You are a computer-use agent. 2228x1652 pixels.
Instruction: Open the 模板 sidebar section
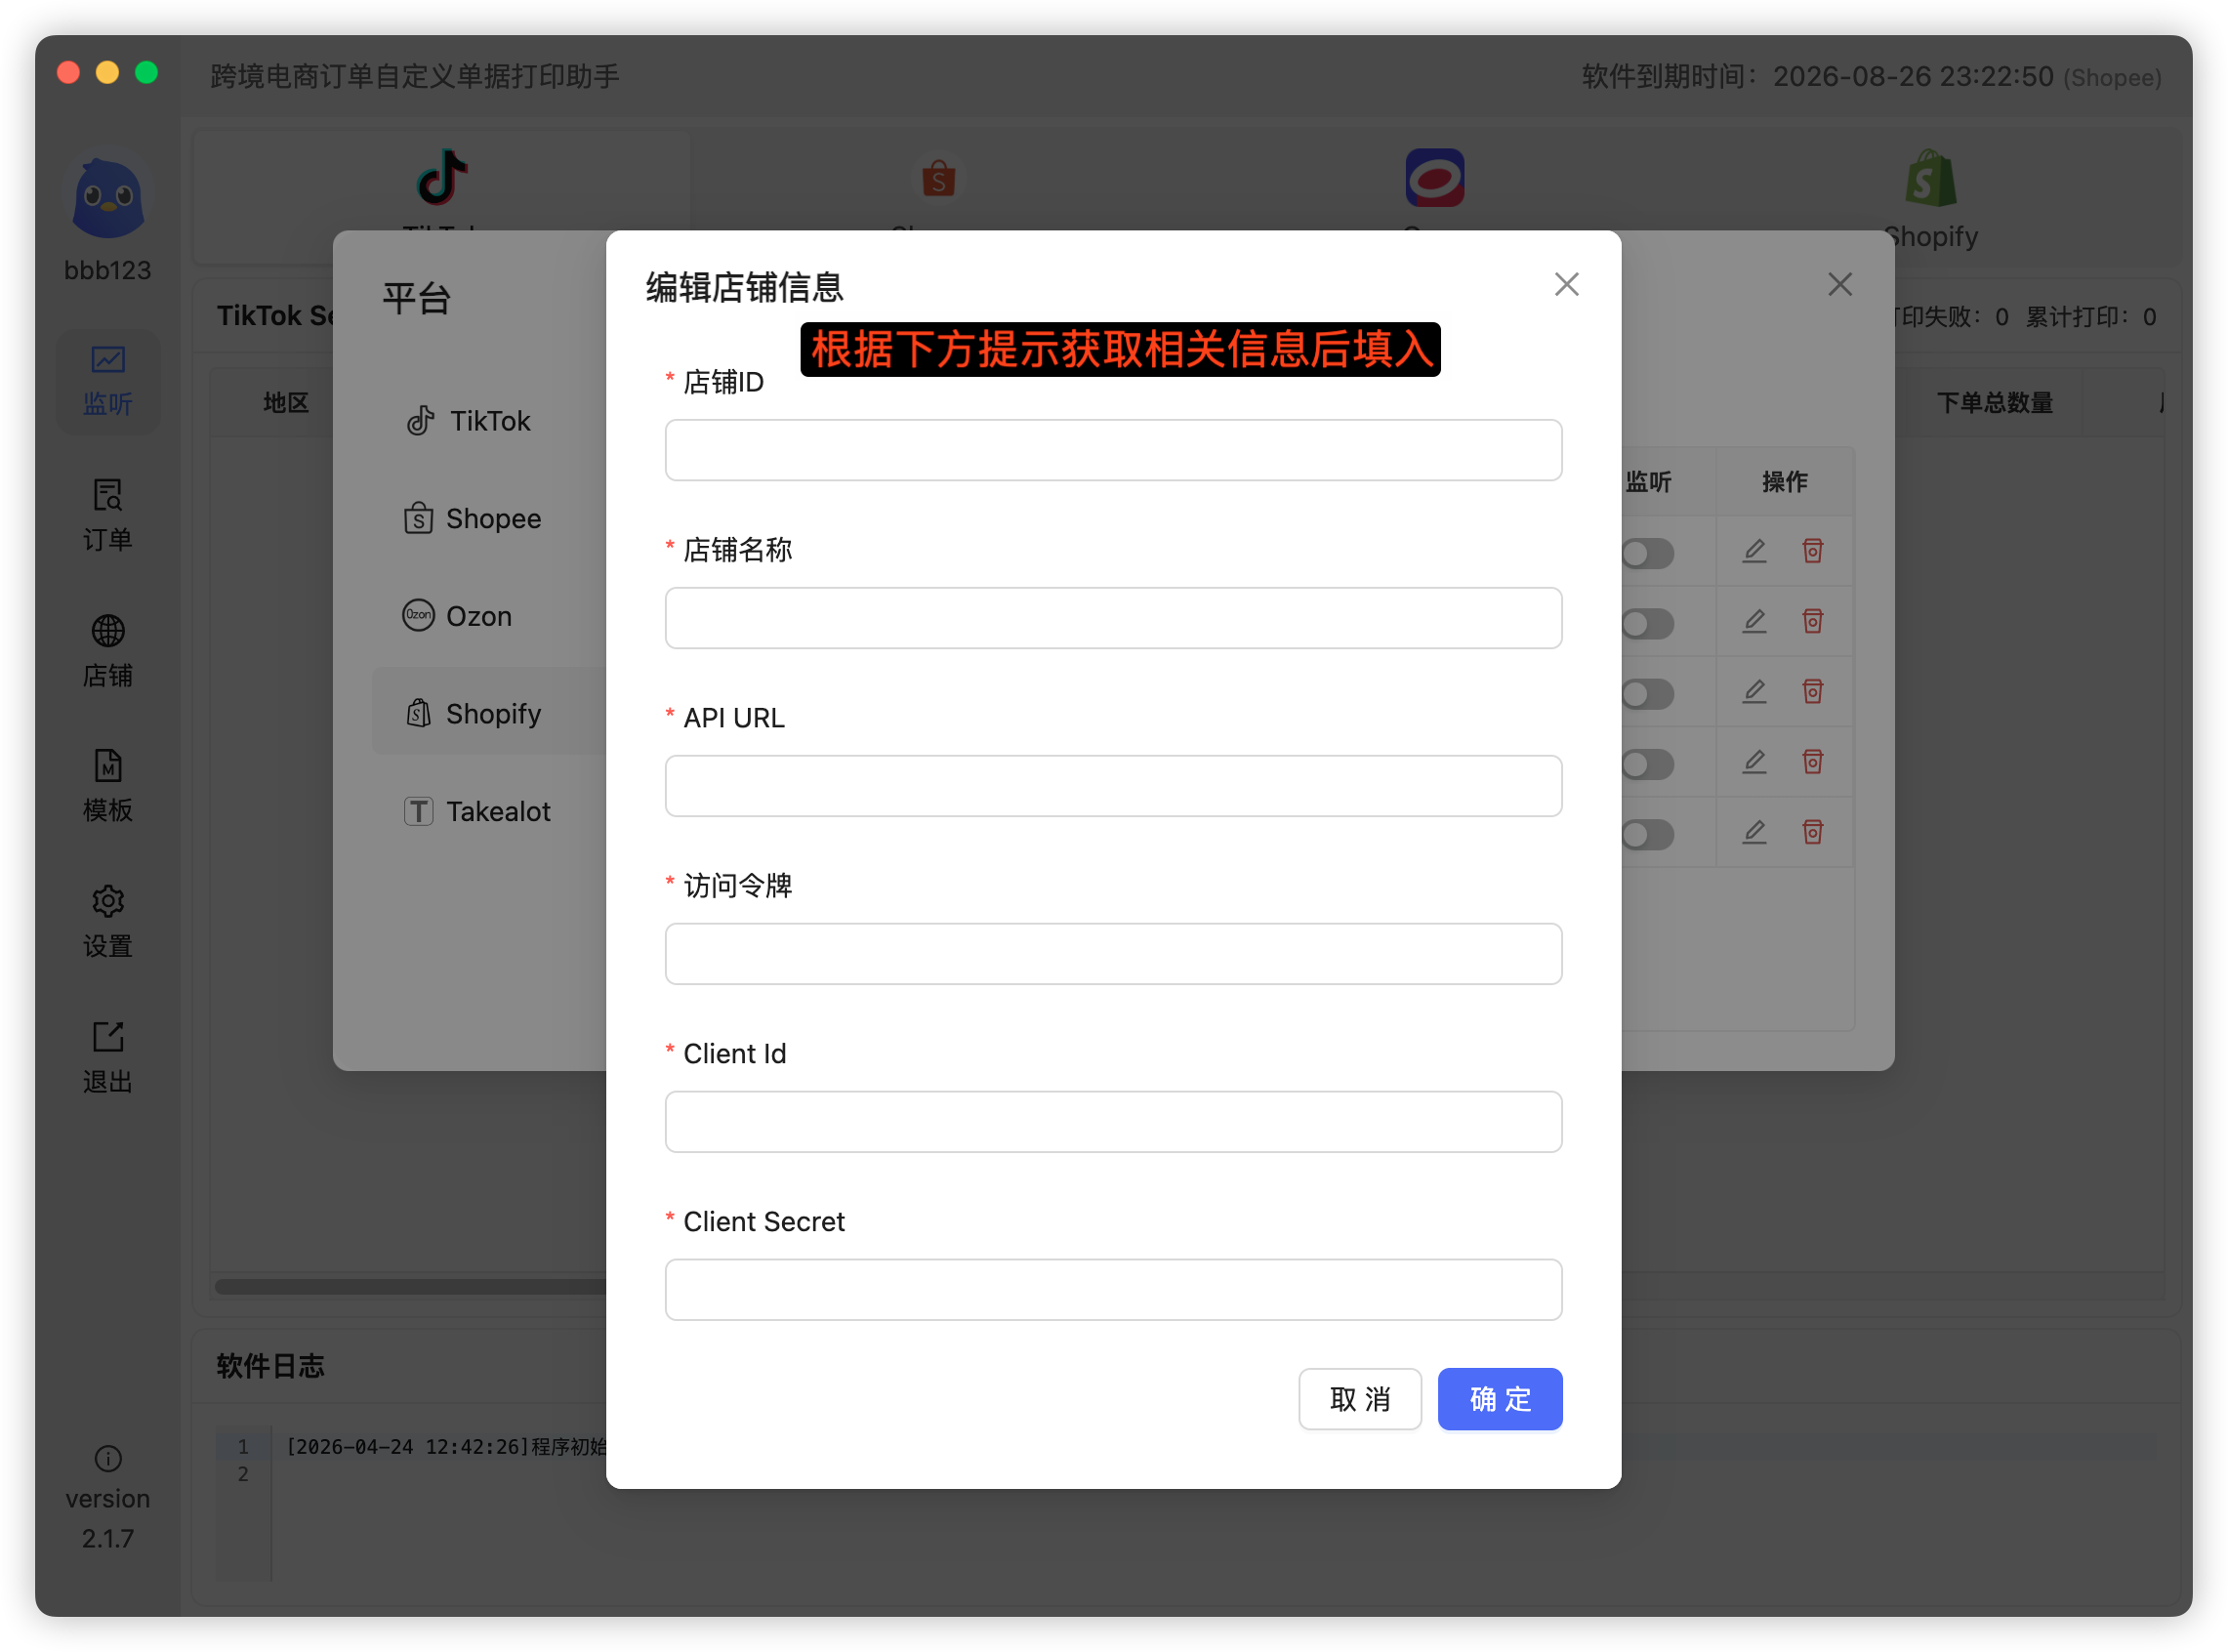tap(108, 787)
